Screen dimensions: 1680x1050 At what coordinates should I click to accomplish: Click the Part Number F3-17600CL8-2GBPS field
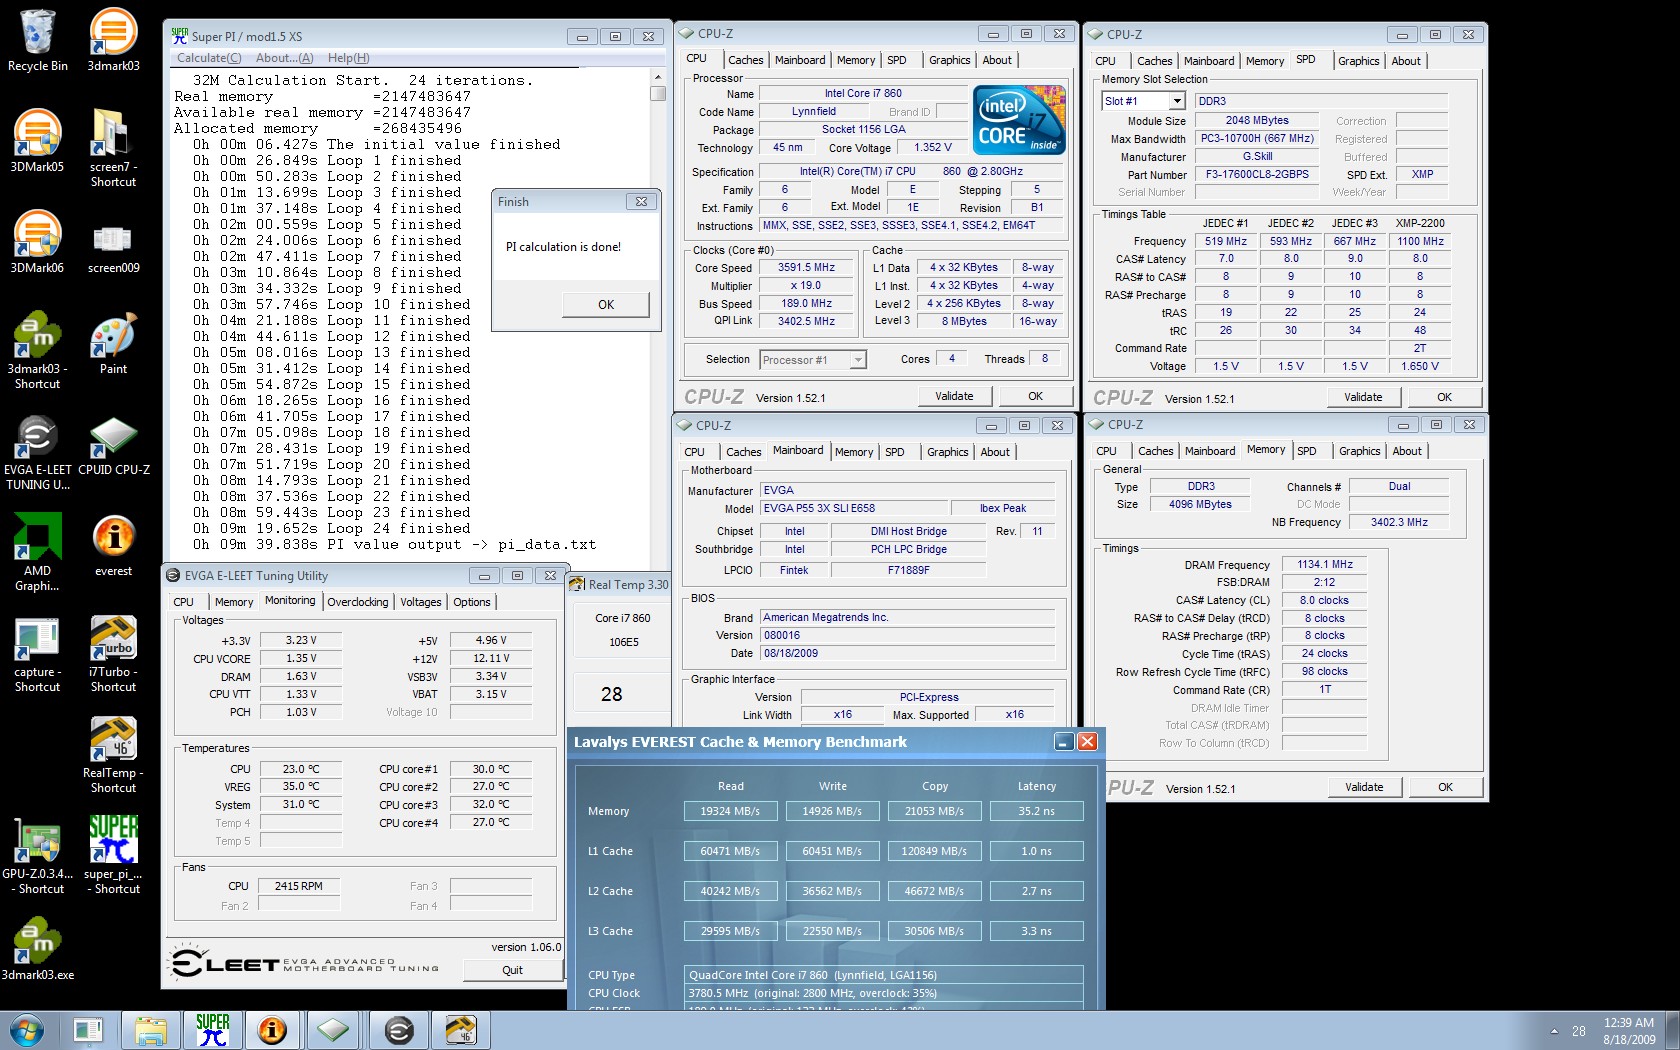[x=1257, y=174]
